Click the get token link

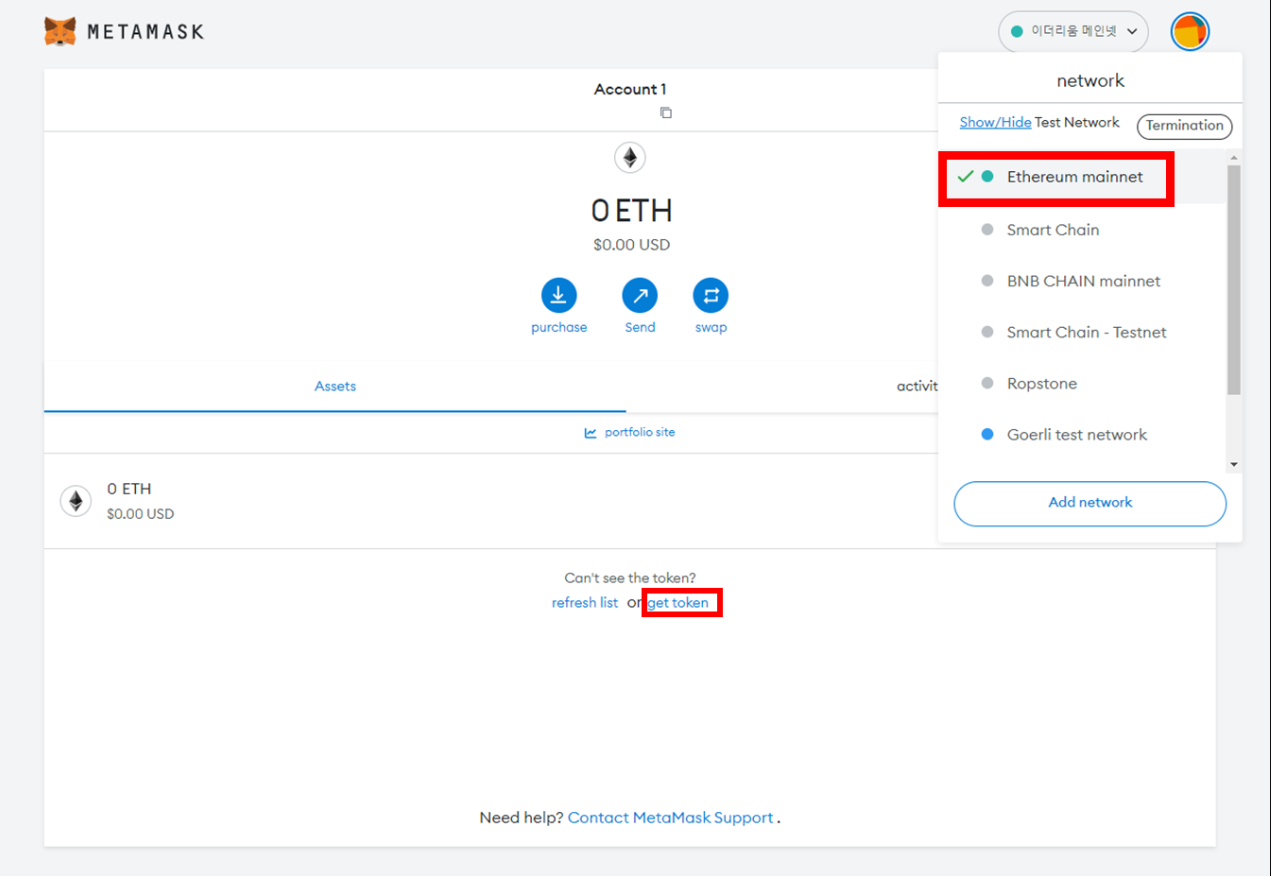(x=678, y=603)
